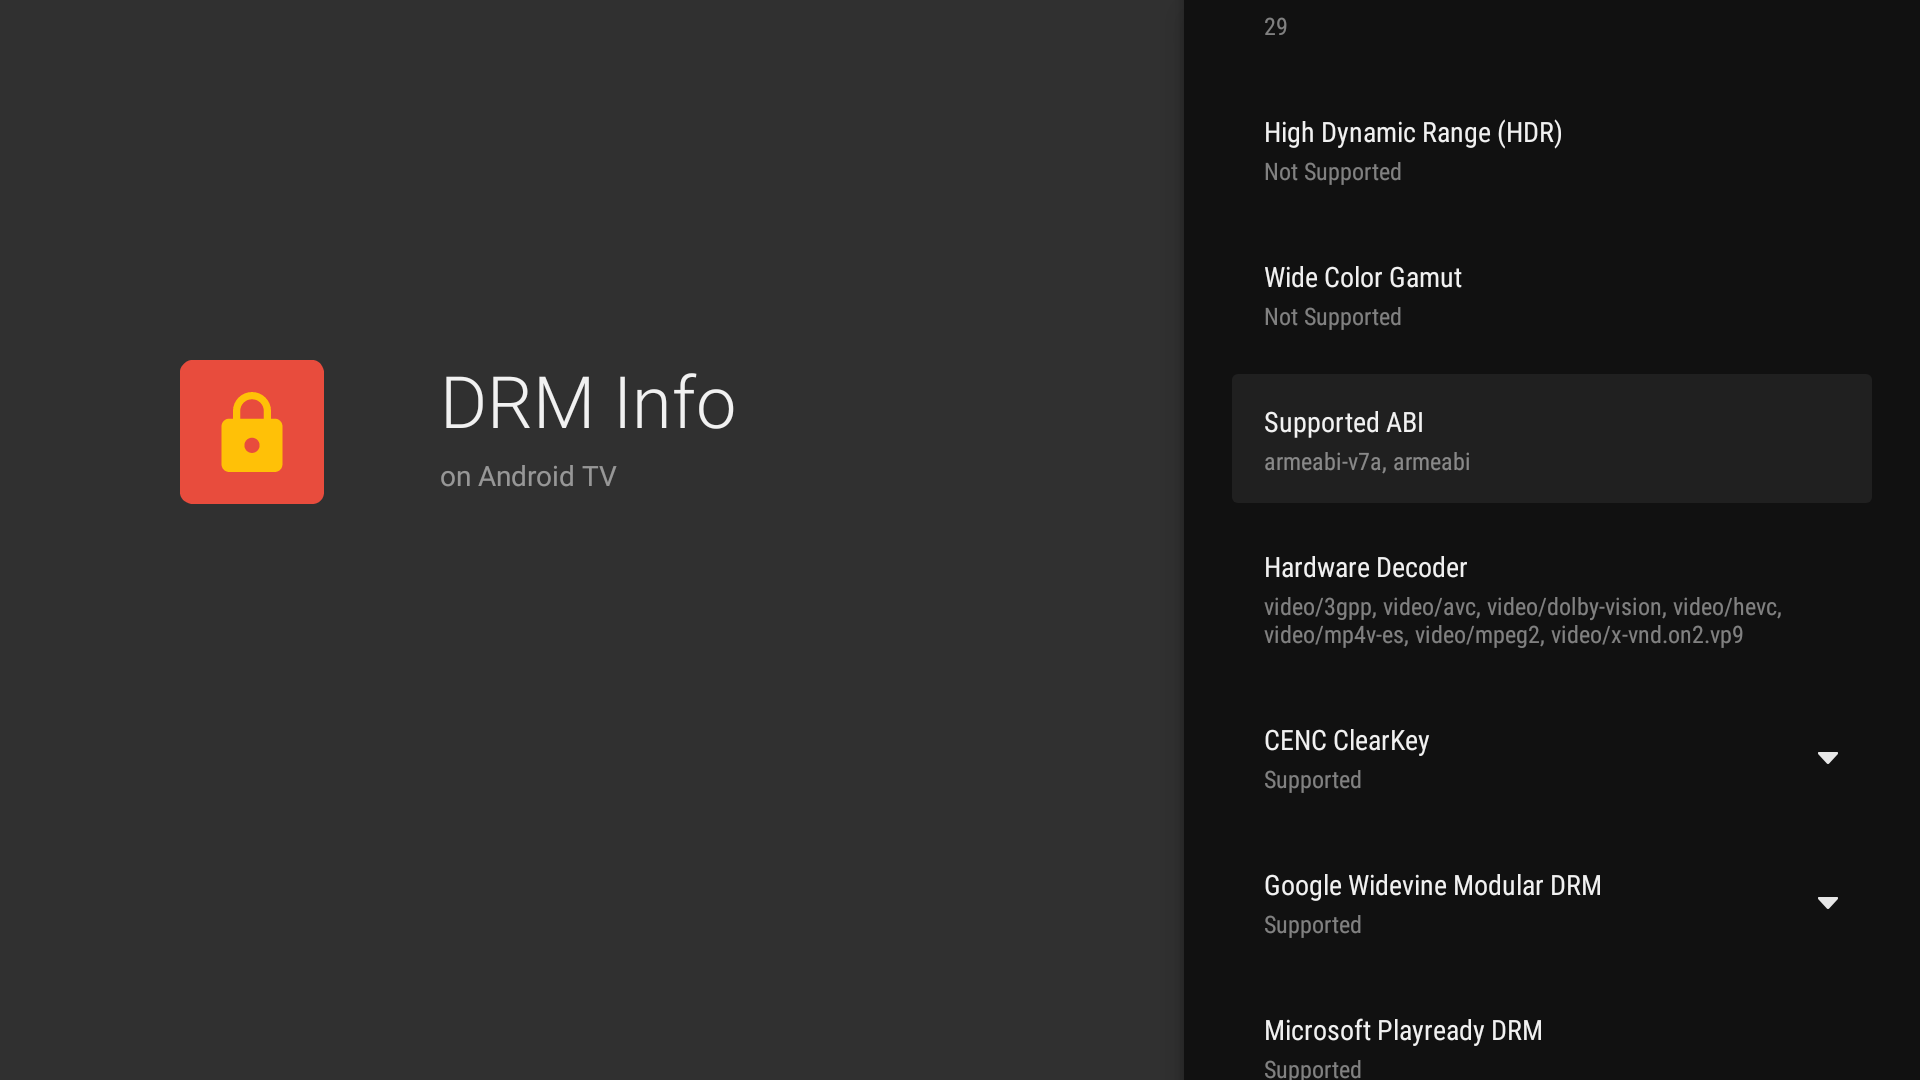Select the armeabi-v7a value text
This screenshot has height=1080, width=1920.
coord(1367,462)
